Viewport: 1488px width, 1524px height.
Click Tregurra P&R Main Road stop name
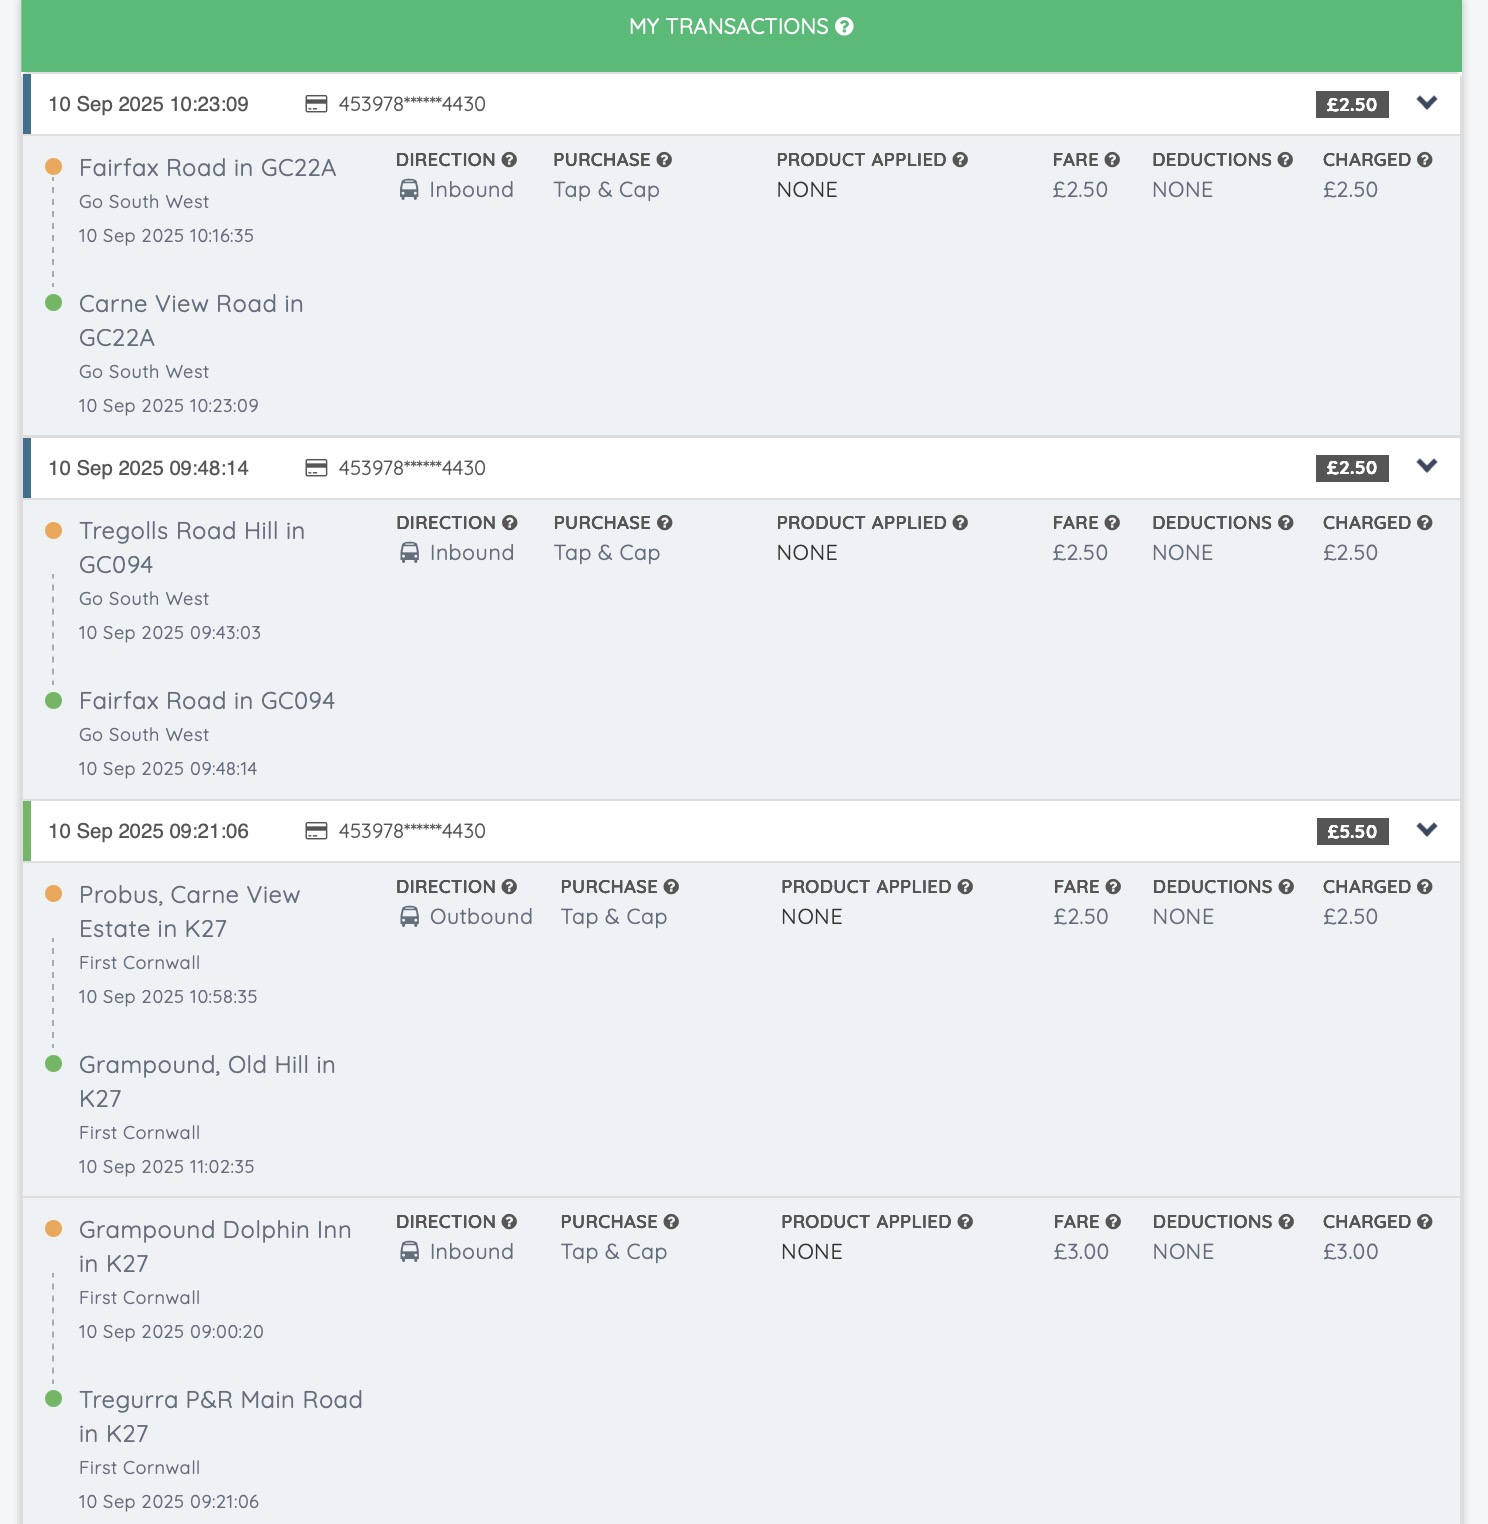[x=220, y=1400]
